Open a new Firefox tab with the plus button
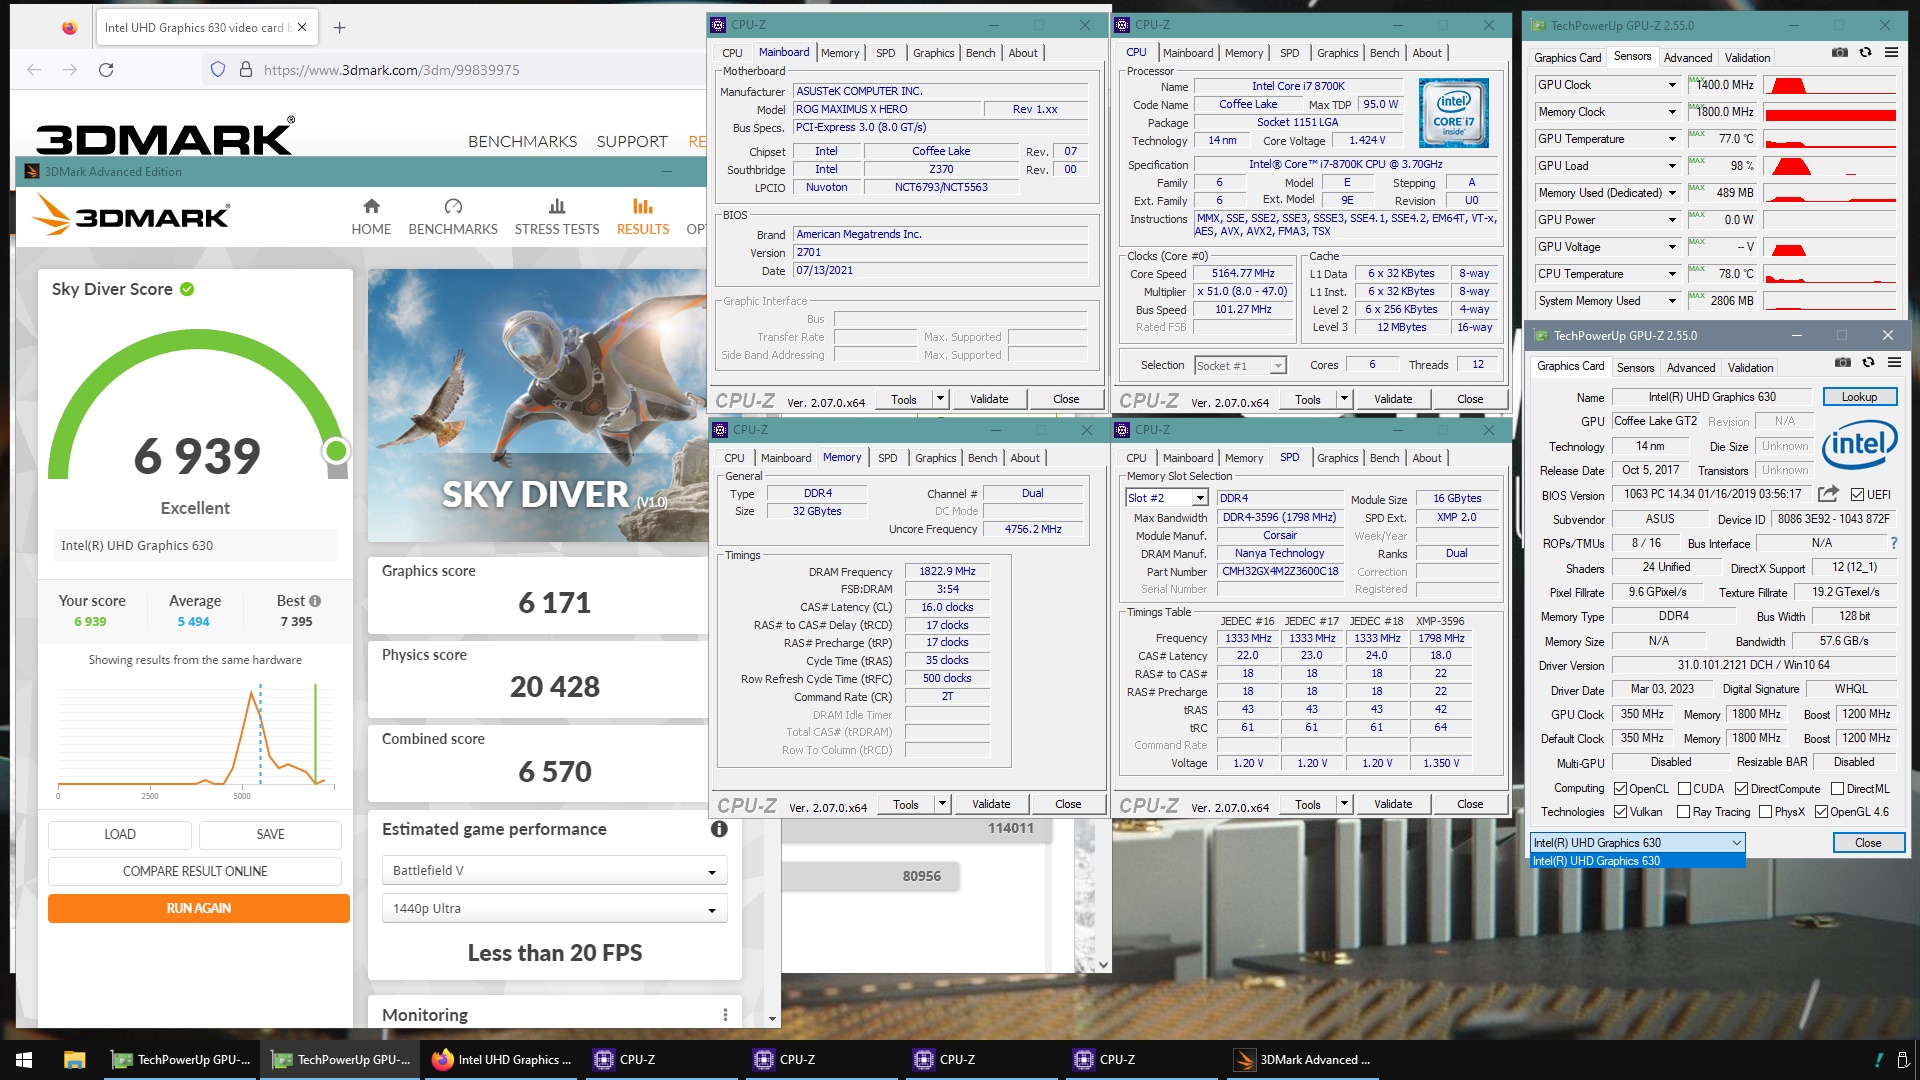The height and width of the screenshot is (1080, 1920). [x=339, y=28]
